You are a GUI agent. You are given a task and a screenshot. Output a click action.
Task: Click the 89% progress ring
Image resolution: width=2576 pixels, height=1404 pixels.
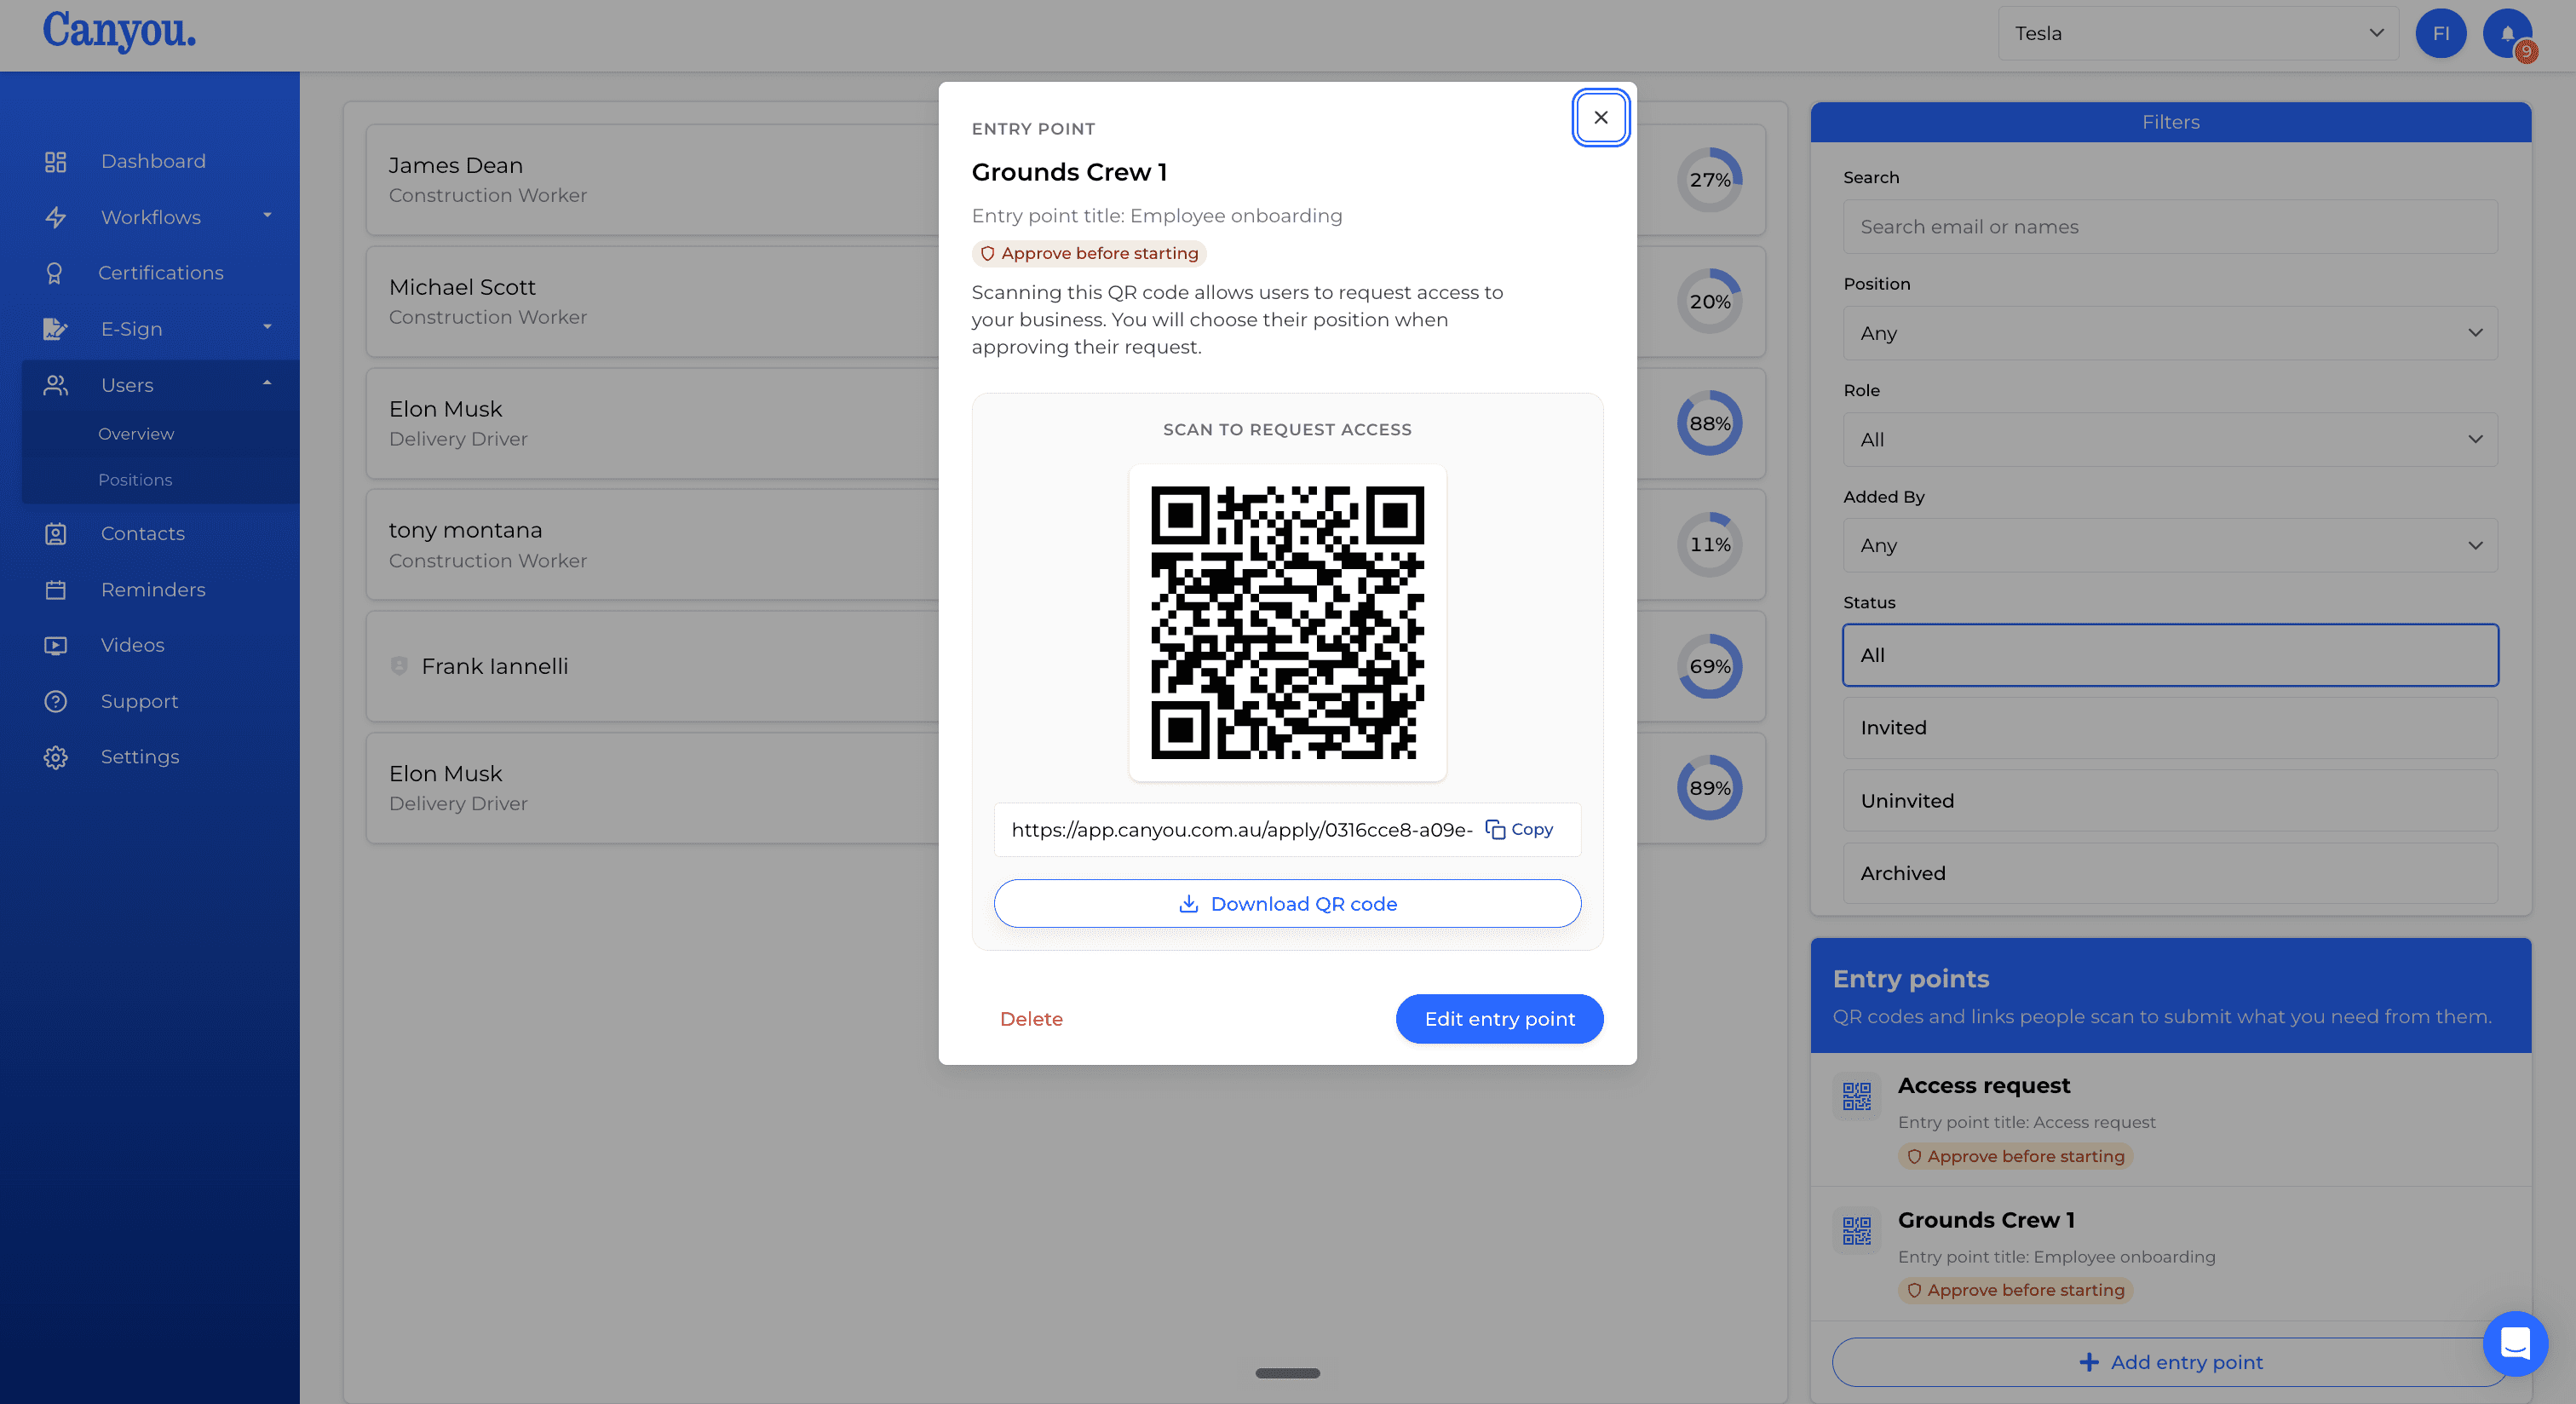pyautogui.click(x=1709, y=788)
